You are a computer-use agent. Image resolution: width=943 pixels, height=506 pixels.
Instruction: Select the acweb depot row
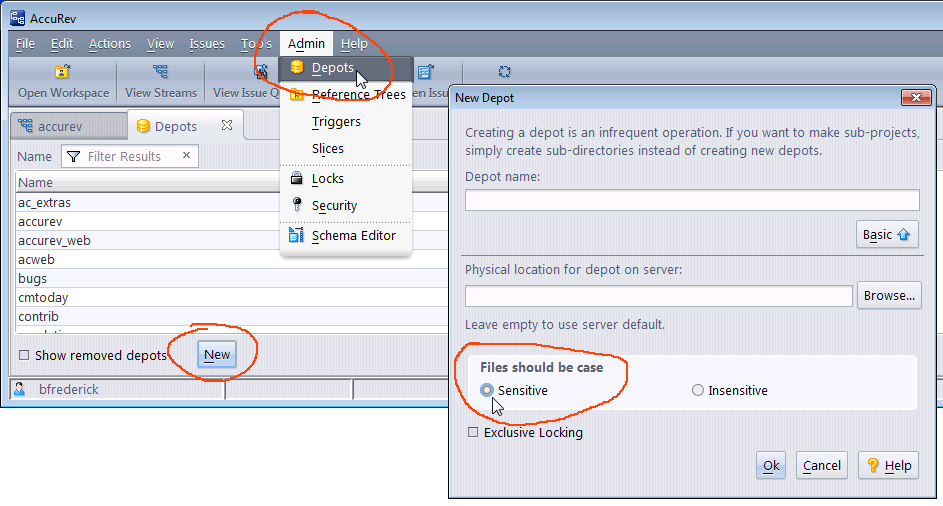pos(232,259)
